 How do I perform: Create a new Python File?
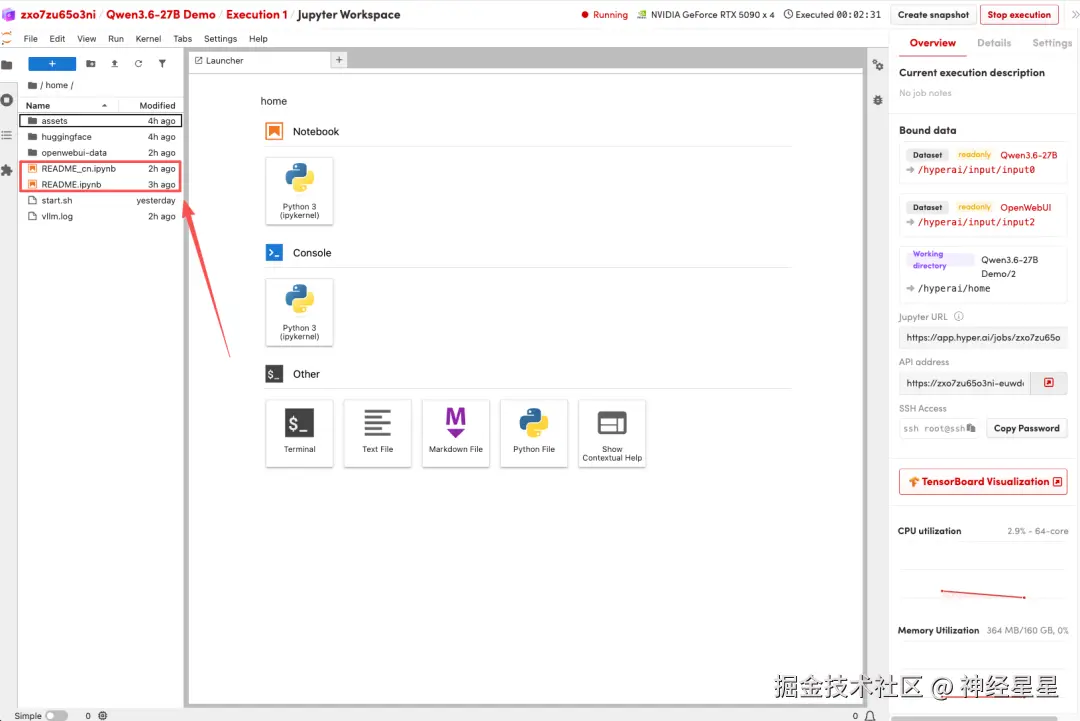click(534, 433)
